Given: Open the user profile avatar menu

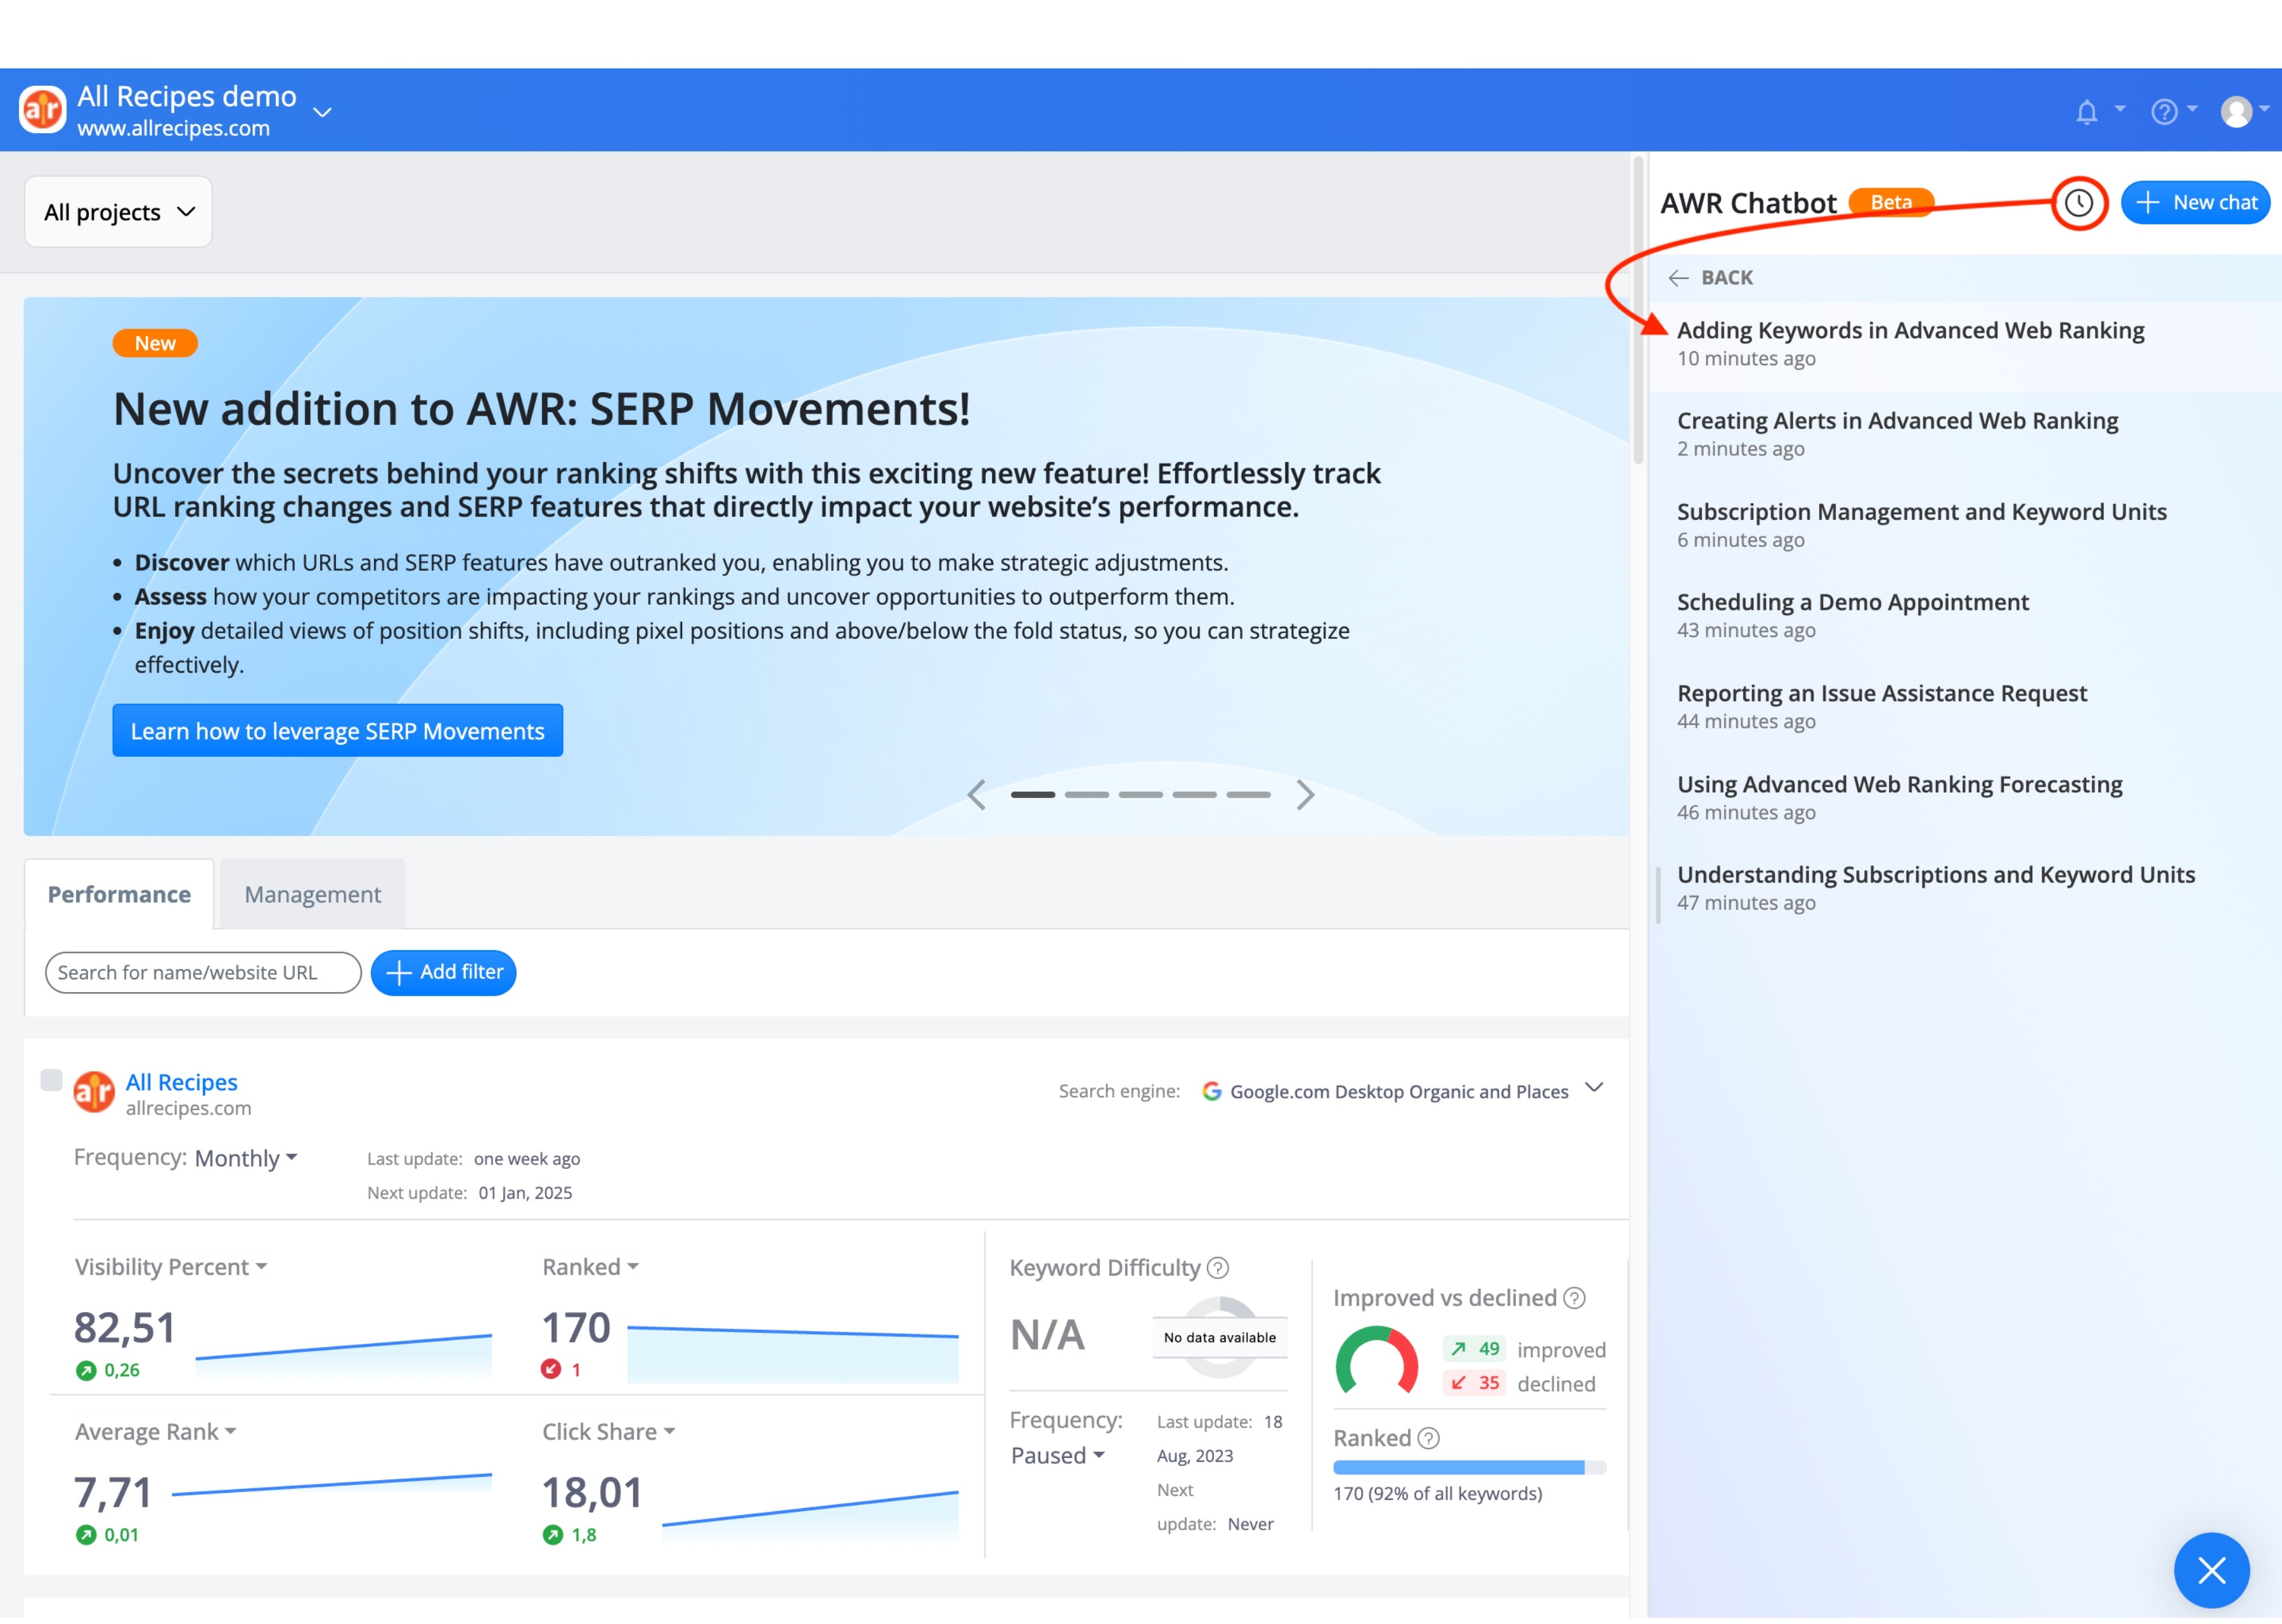Looking at the screenshot, I should 2236,111.
